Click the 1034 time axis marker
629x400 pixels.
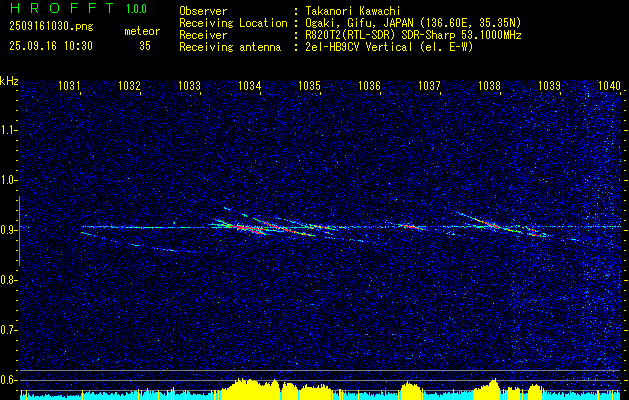click(x=250, y=85)
